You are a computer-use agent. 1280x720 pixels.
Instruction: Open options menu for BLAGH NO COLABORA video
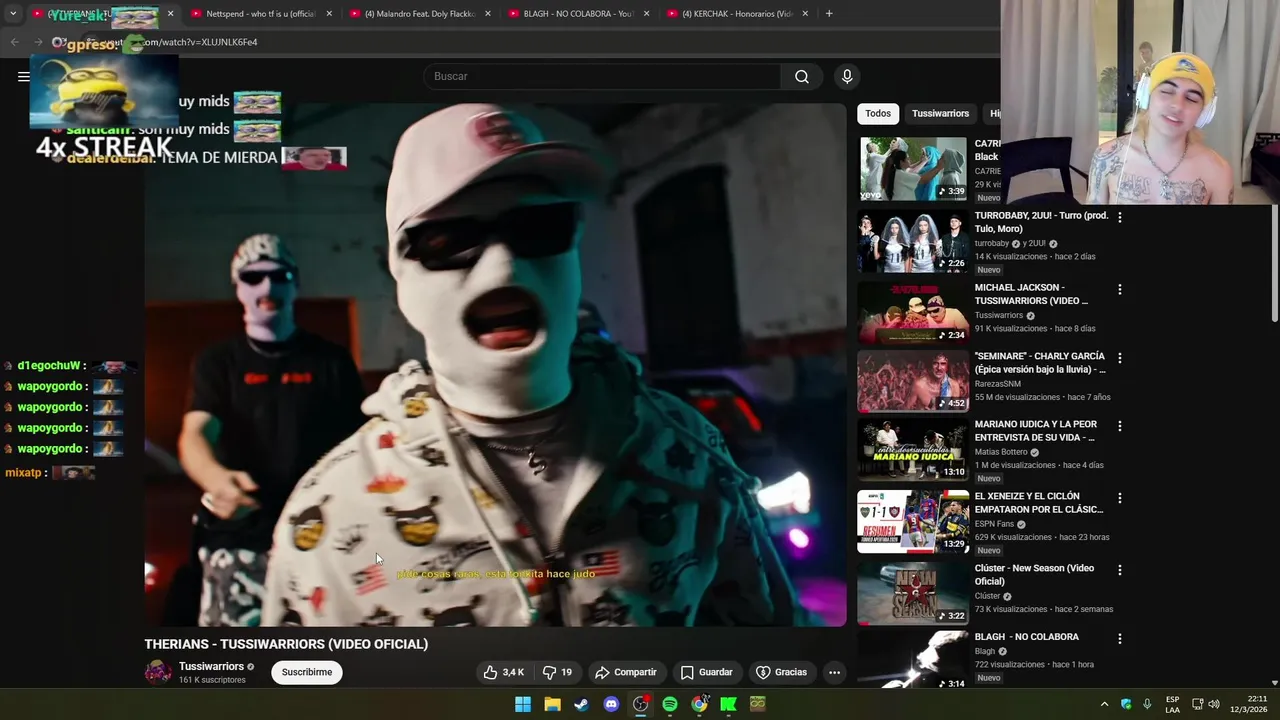click(x=1119, y=638)
